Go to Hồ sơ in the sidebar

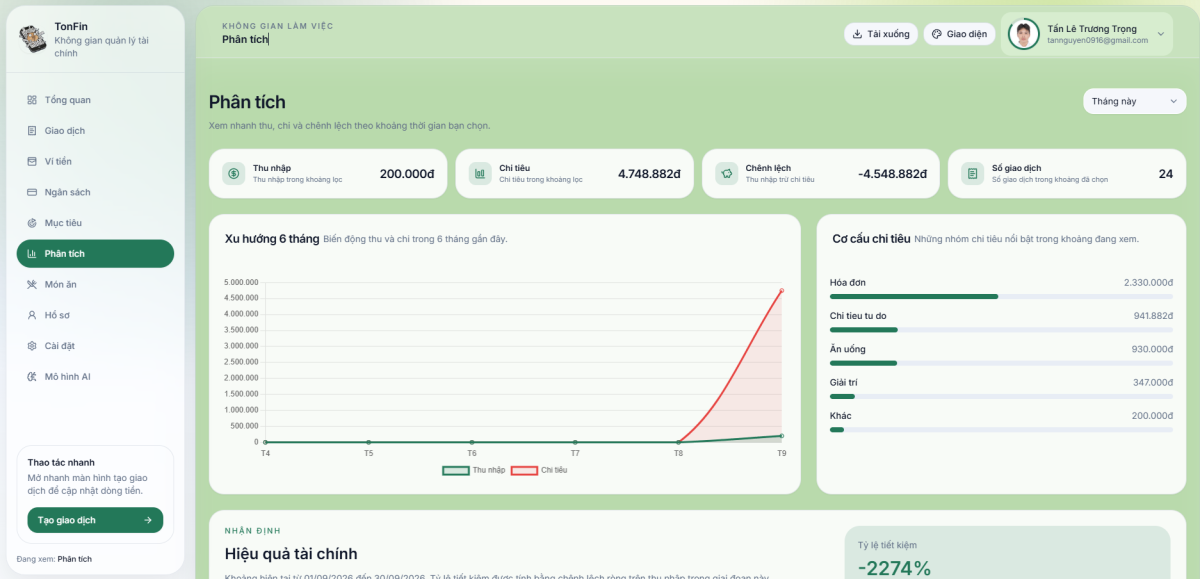coord(95,315)
